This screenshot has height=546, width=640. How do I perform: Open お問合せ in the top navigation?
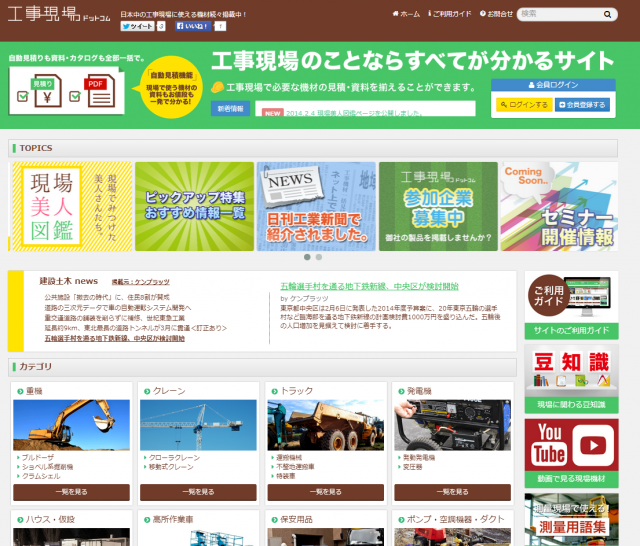tap(497, 14)
